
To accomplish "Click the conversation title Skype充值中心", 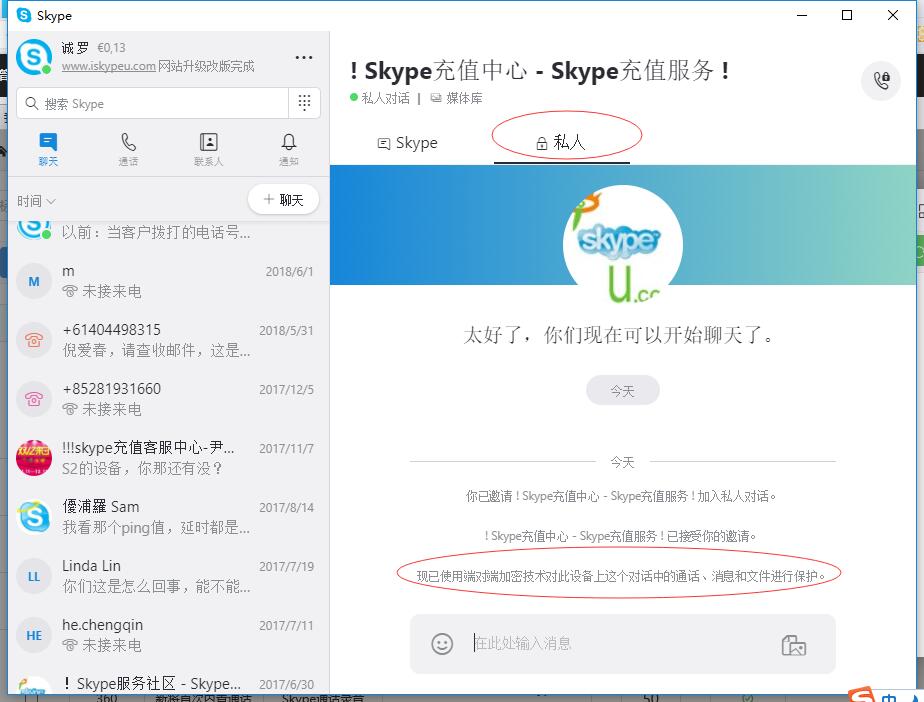I will point(539,71).
